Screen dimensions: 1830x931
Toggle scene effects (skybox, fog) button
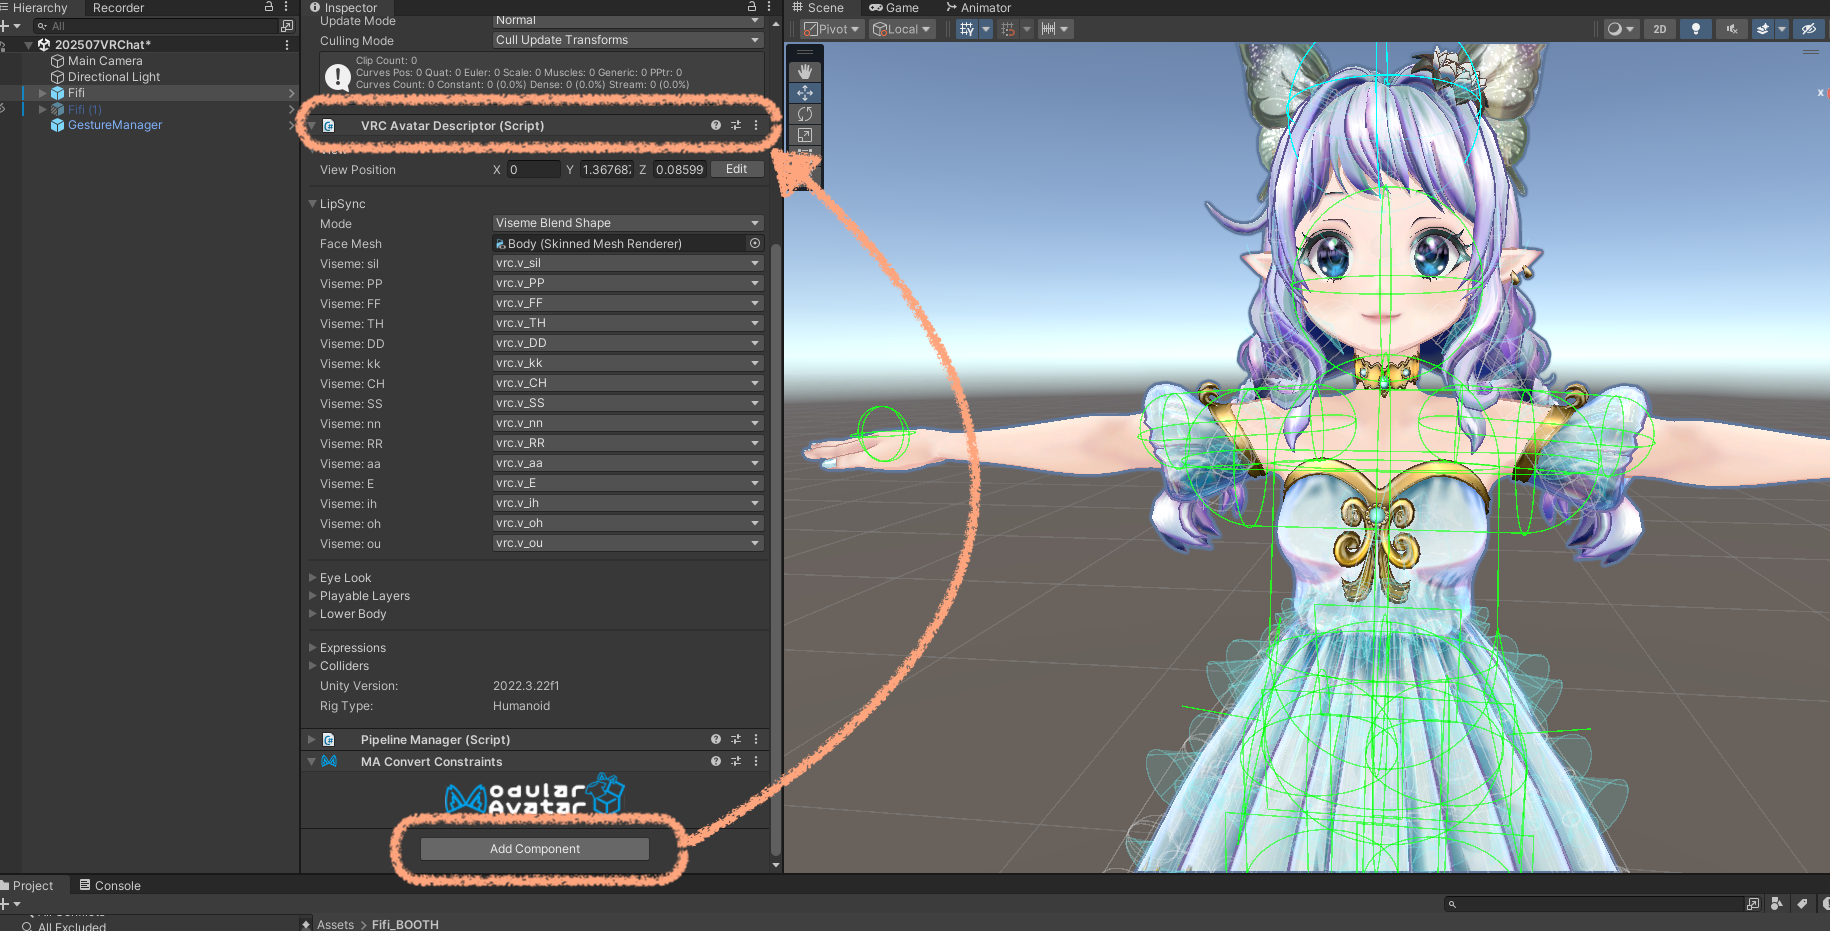[x=1763, y=29]
